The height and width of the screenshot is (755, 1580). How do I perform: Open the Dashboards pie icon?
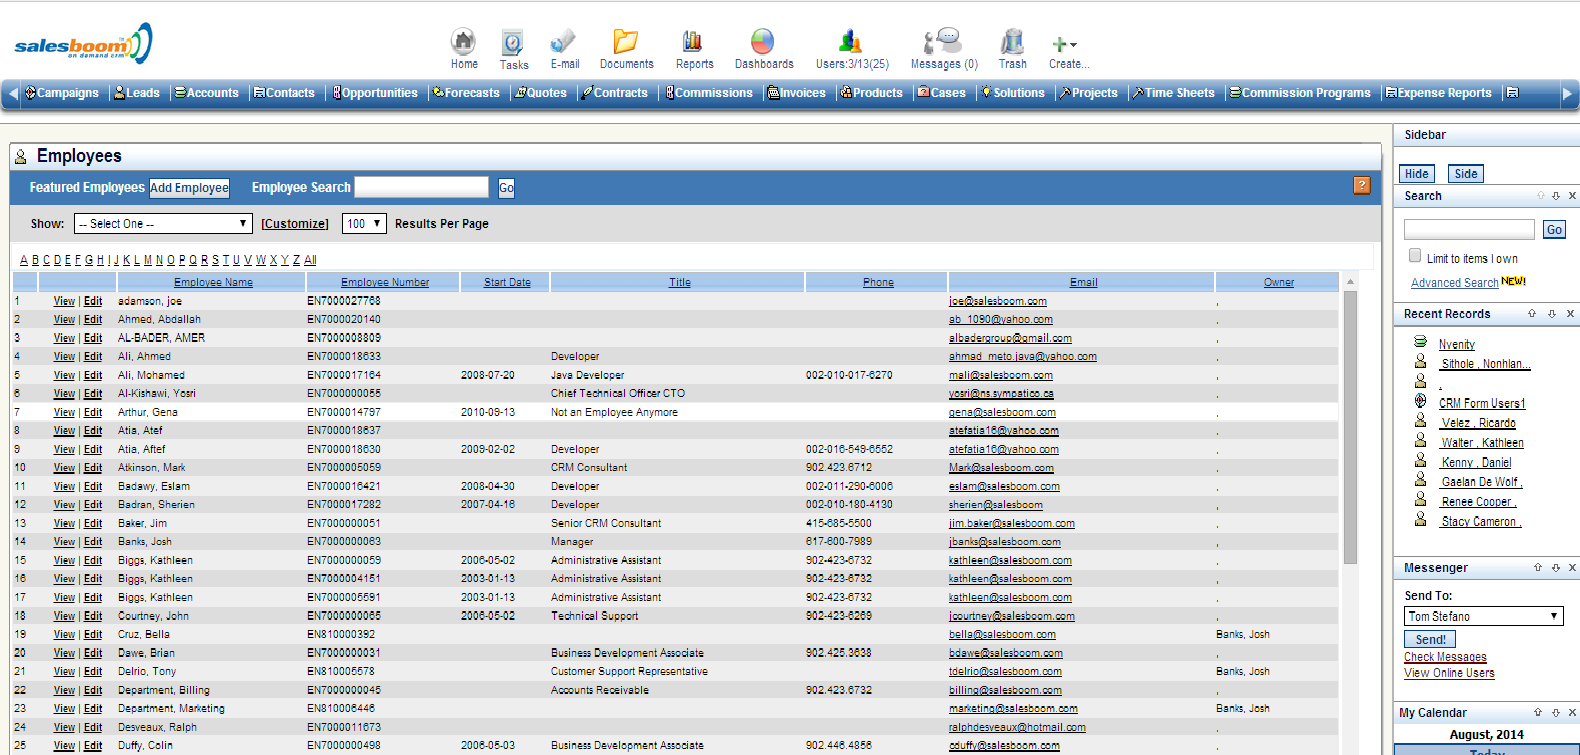click(763, 42)
